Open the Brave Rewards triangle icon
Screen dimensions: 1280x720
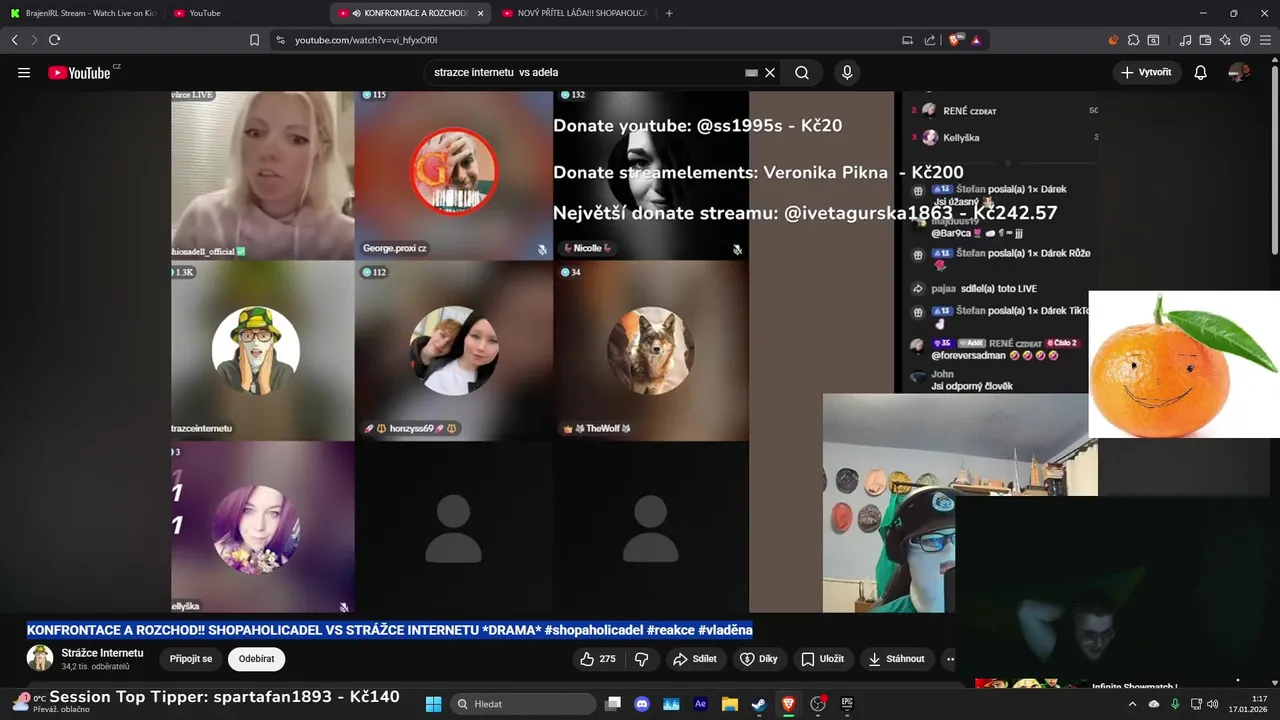pos(976,40)
